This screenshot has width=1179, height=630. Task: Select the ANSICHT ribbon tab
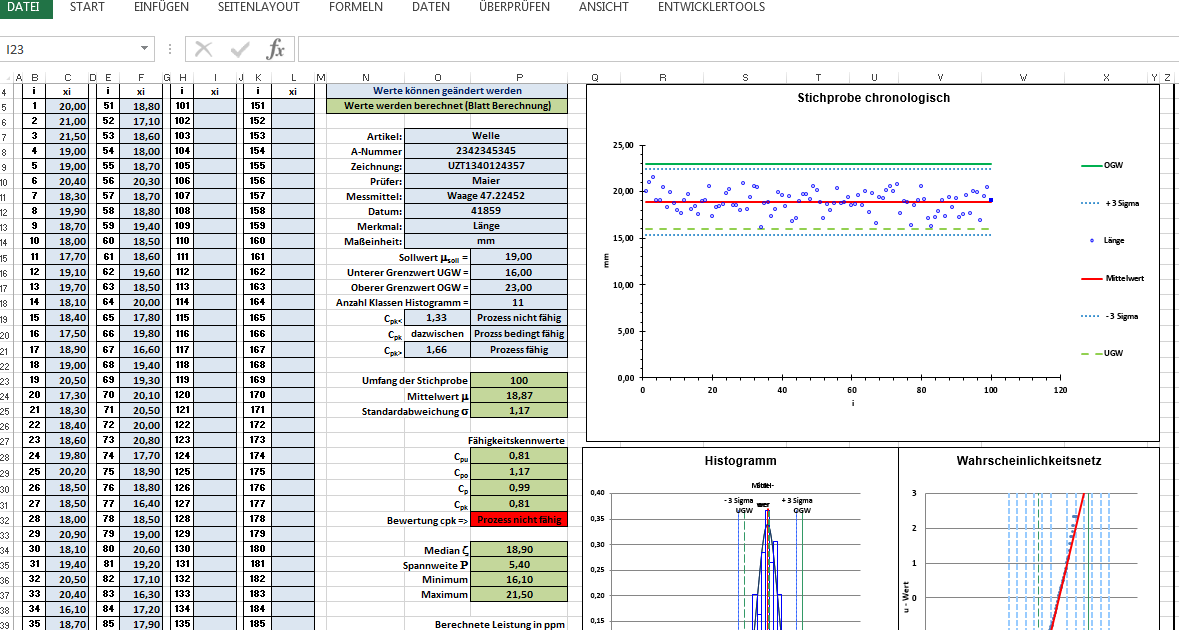pyautogui.click(x=604, y=8)
